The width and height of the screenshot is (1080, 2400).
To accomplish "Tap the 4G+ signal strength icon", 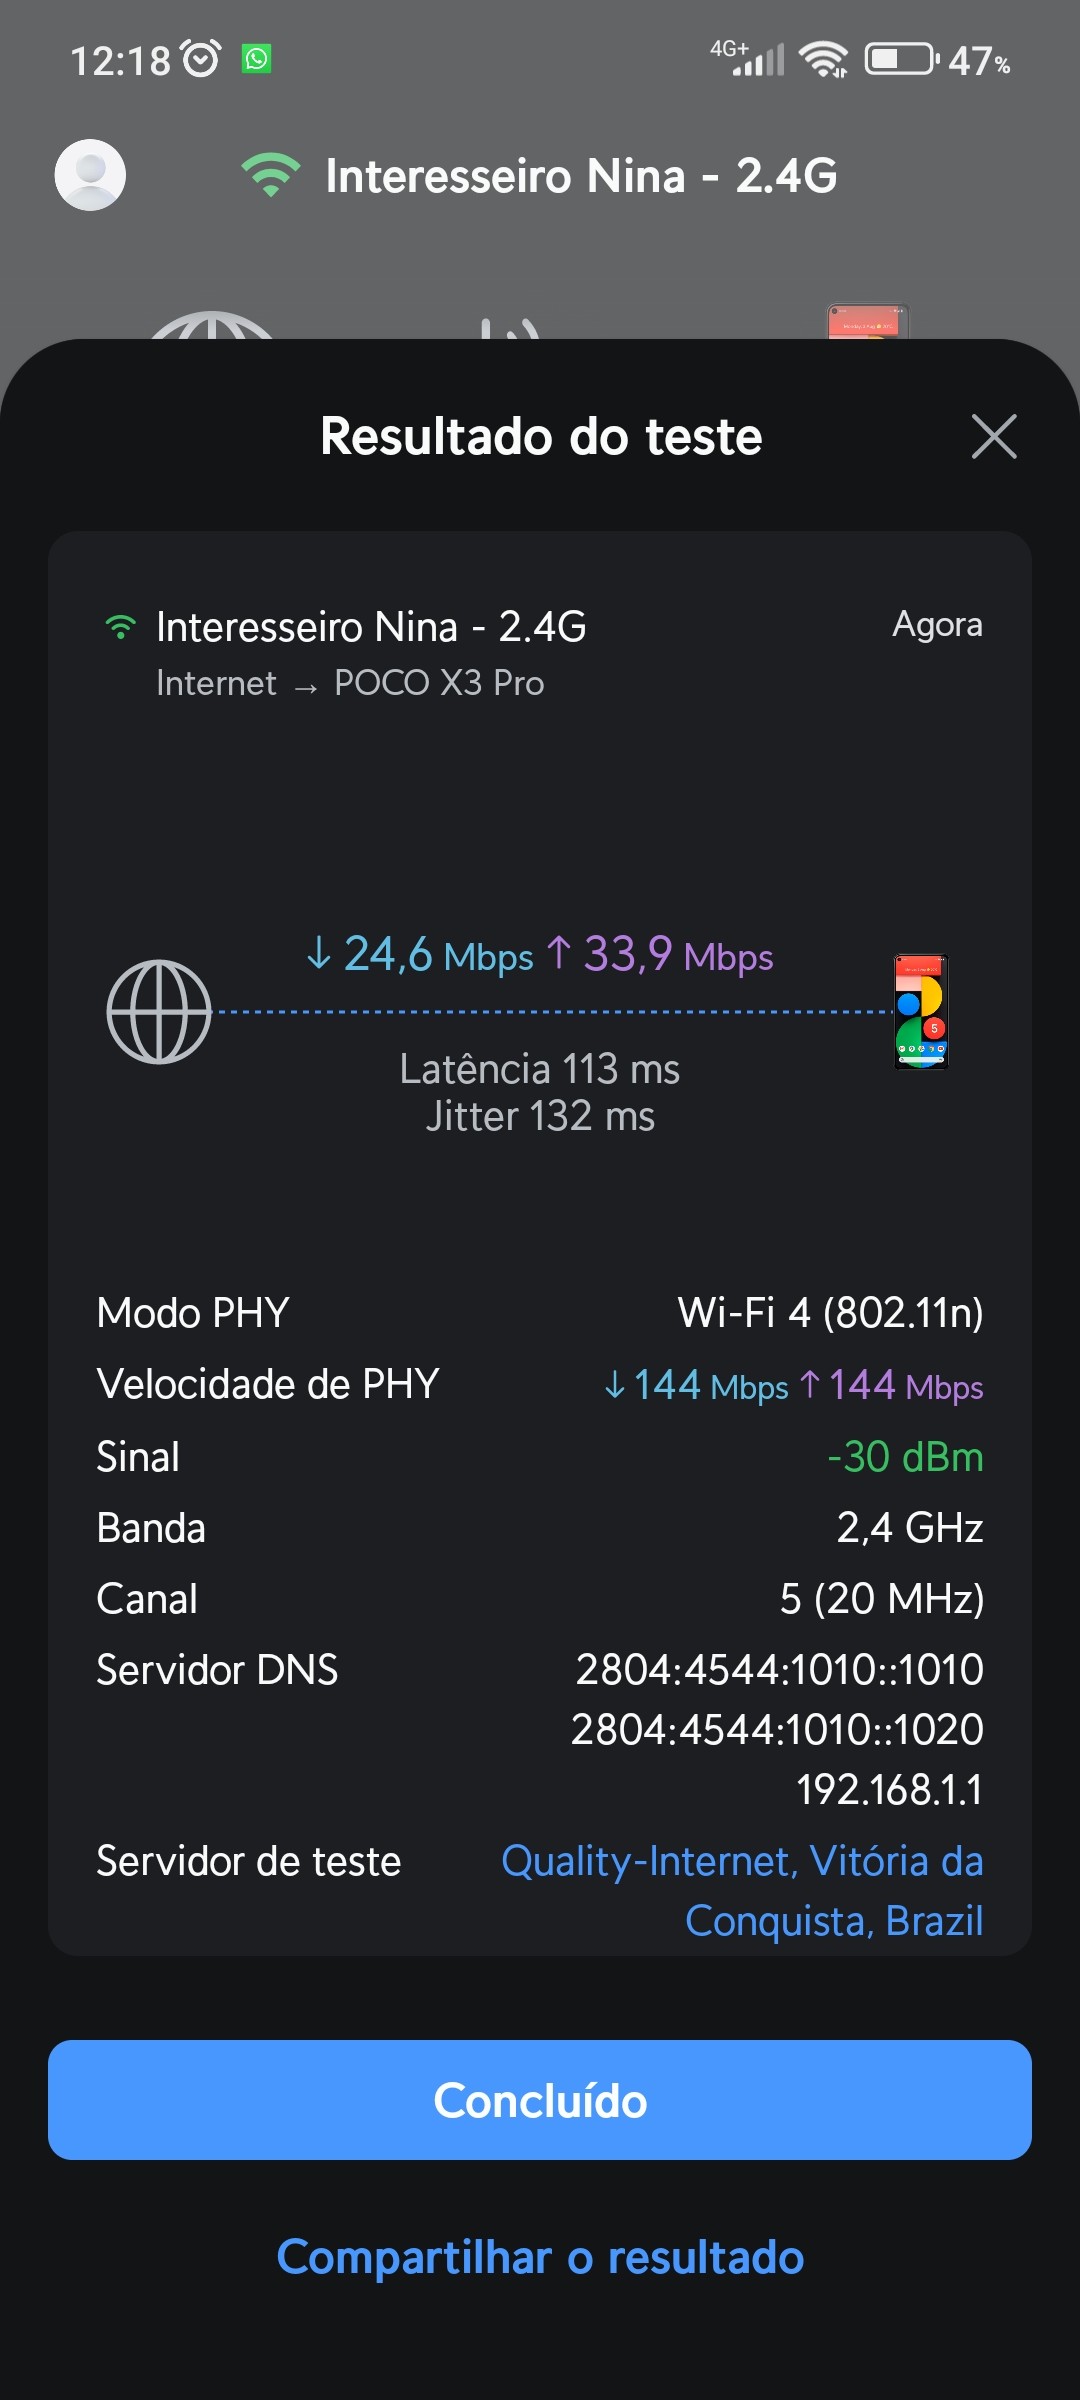I will (x=748, y=59).
